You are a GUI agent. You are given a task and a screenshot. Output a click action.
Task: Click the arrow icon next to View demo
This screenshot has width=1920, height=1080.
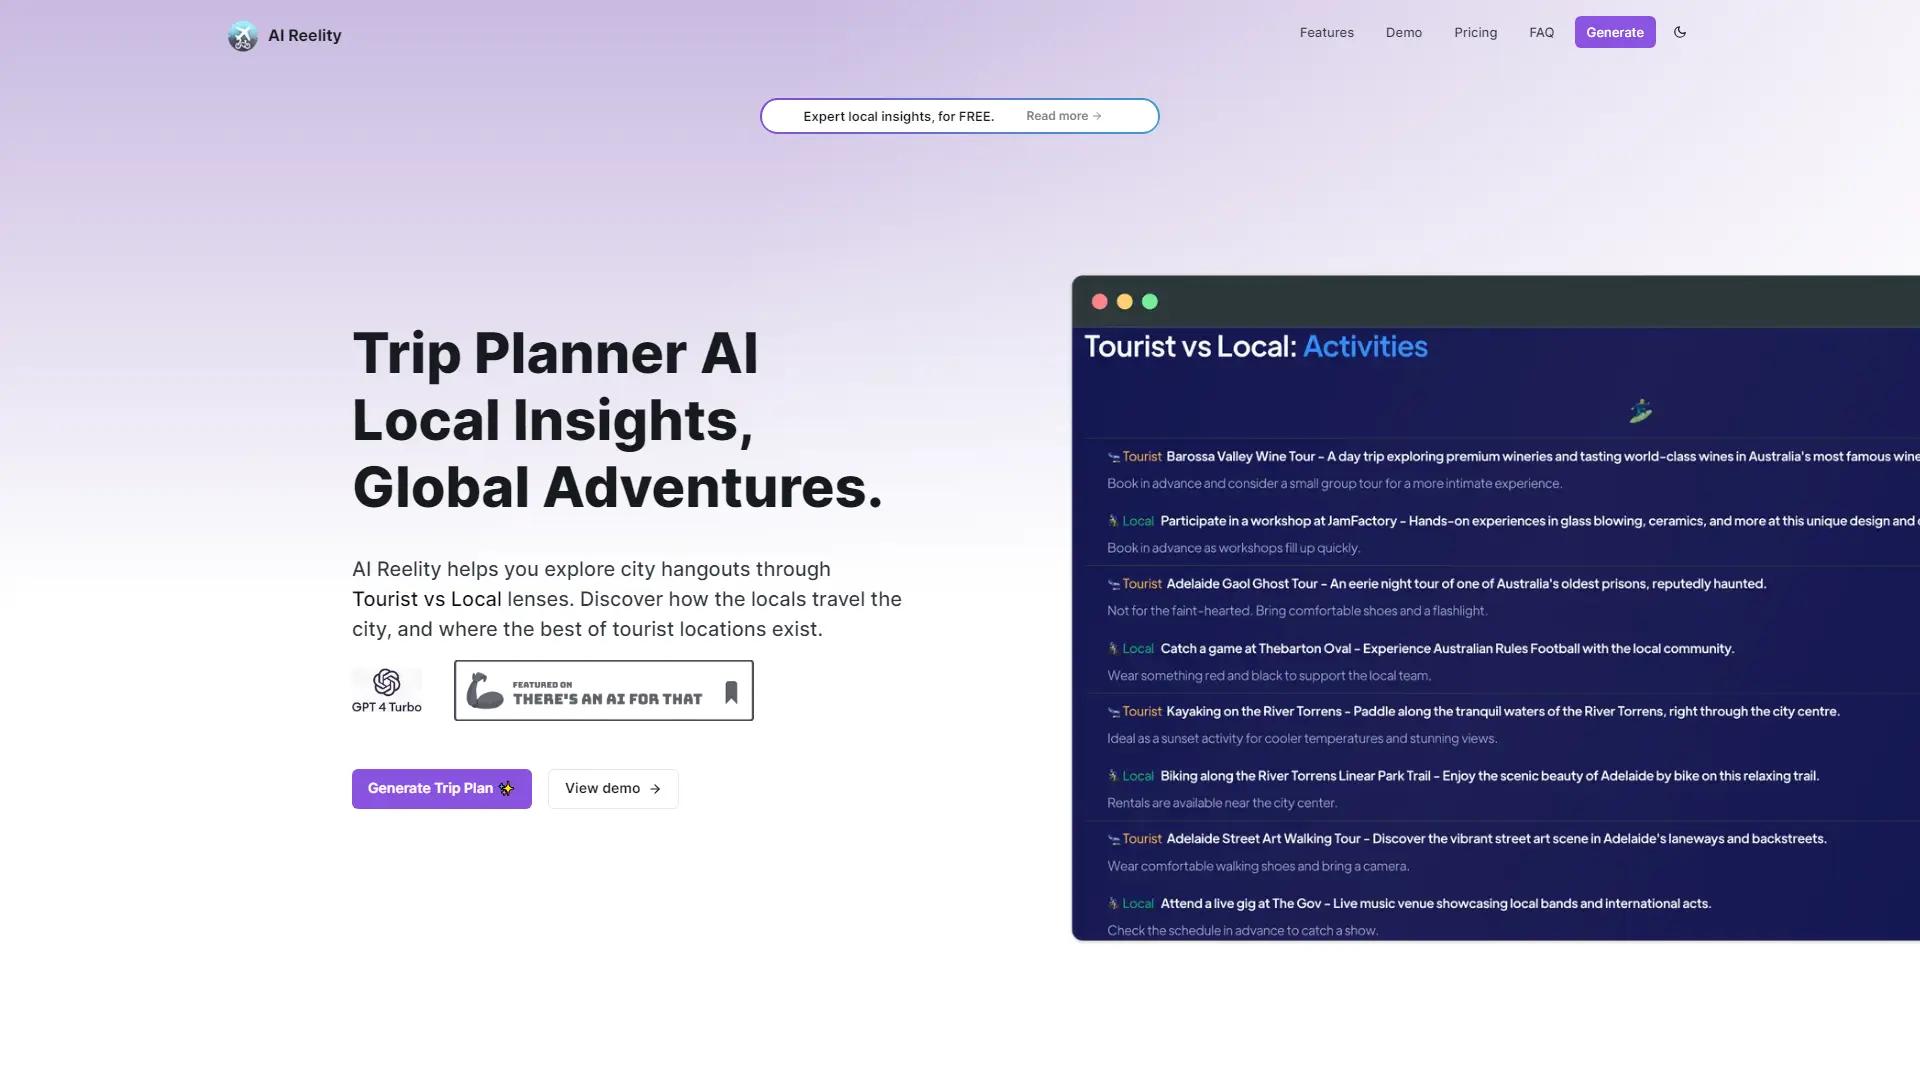coord(655,788)
